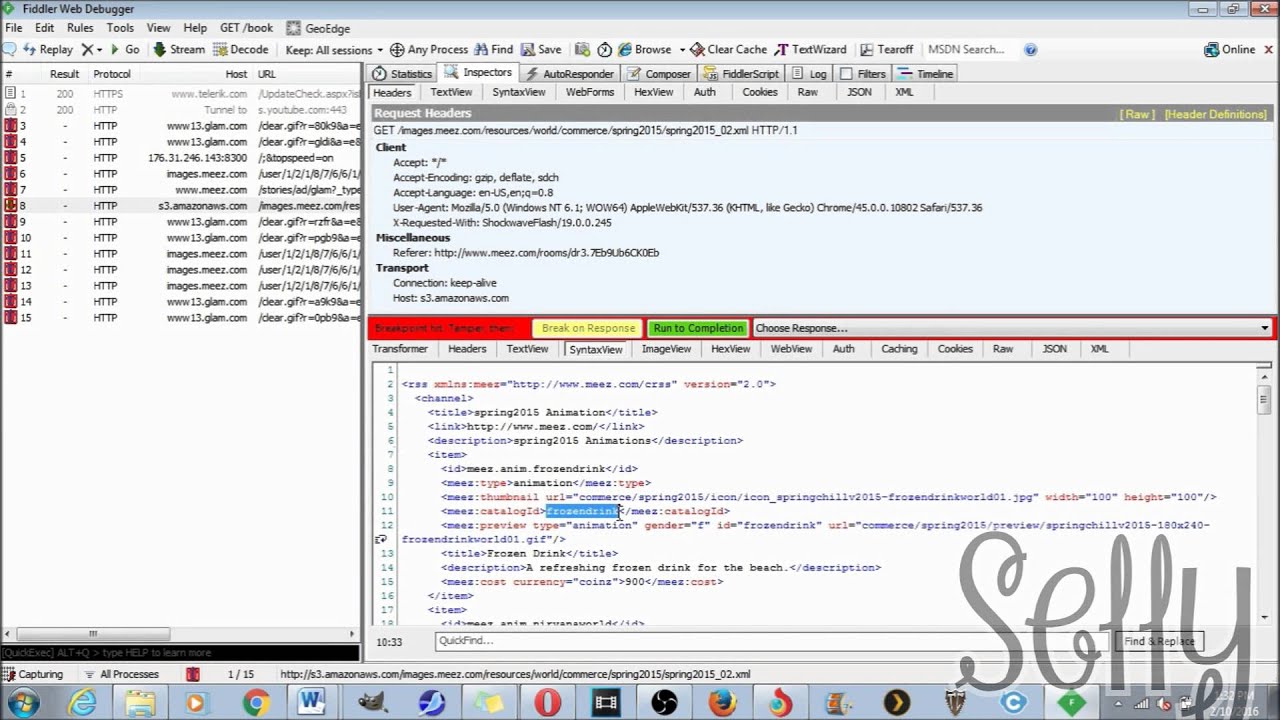Viewport: 1280px width, 720px height.
Task: Open the TextWizard tool
Action: [810, 49]
